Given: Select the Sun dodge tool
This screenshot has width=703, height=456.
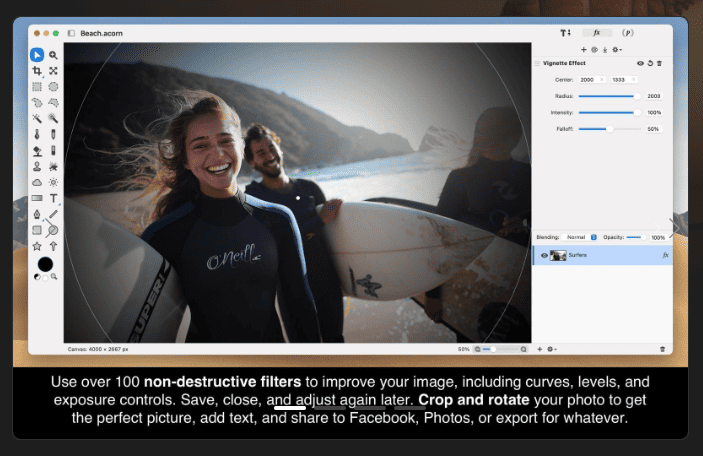Looking at the screenshot, I should pos(53,182).
